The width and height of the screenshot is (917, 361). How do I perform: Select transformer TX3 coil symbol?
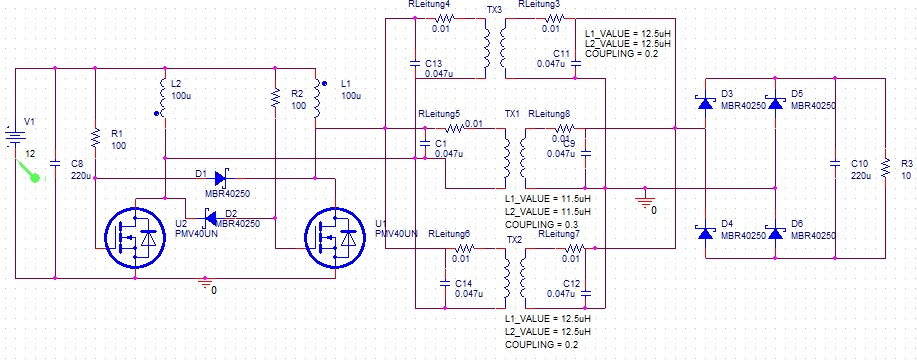pyautogui.click(x=495, y=49)
